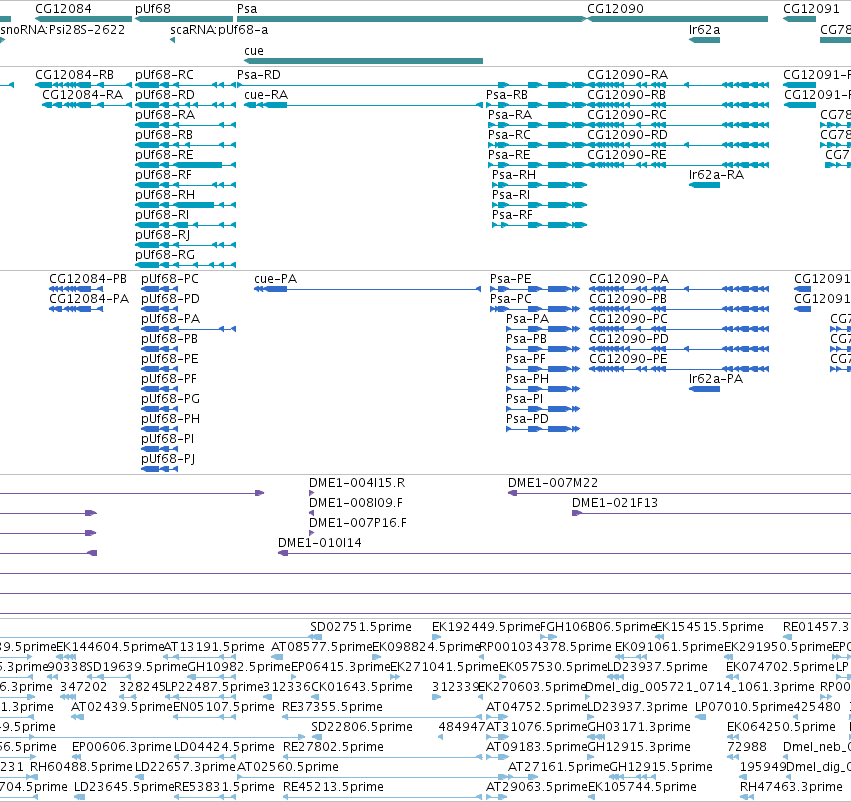Viewport: 851px width, 802px height.
Task: Click transcript pUf68-RE
Action: click(186, 165)
